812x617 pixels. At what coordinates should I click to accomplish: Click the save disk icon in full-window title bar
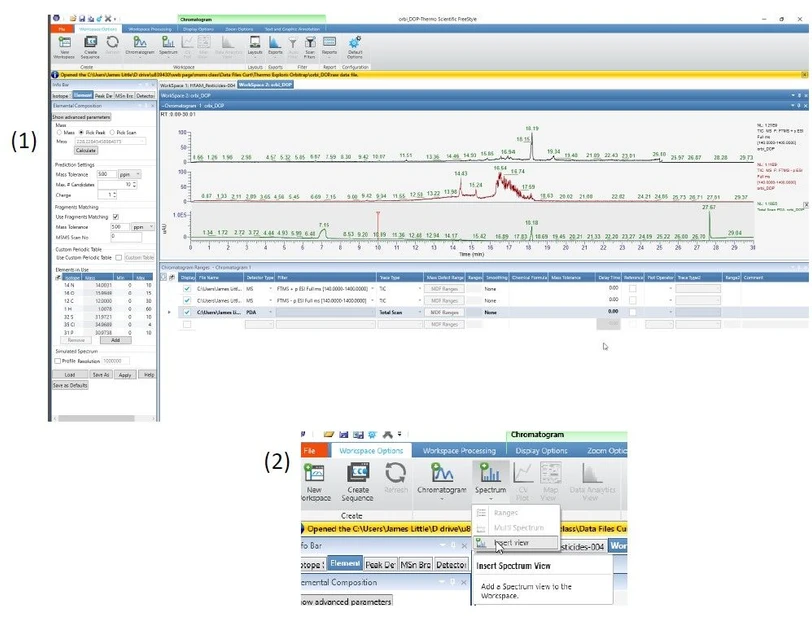pyautogui.click(x=82, y=19)
